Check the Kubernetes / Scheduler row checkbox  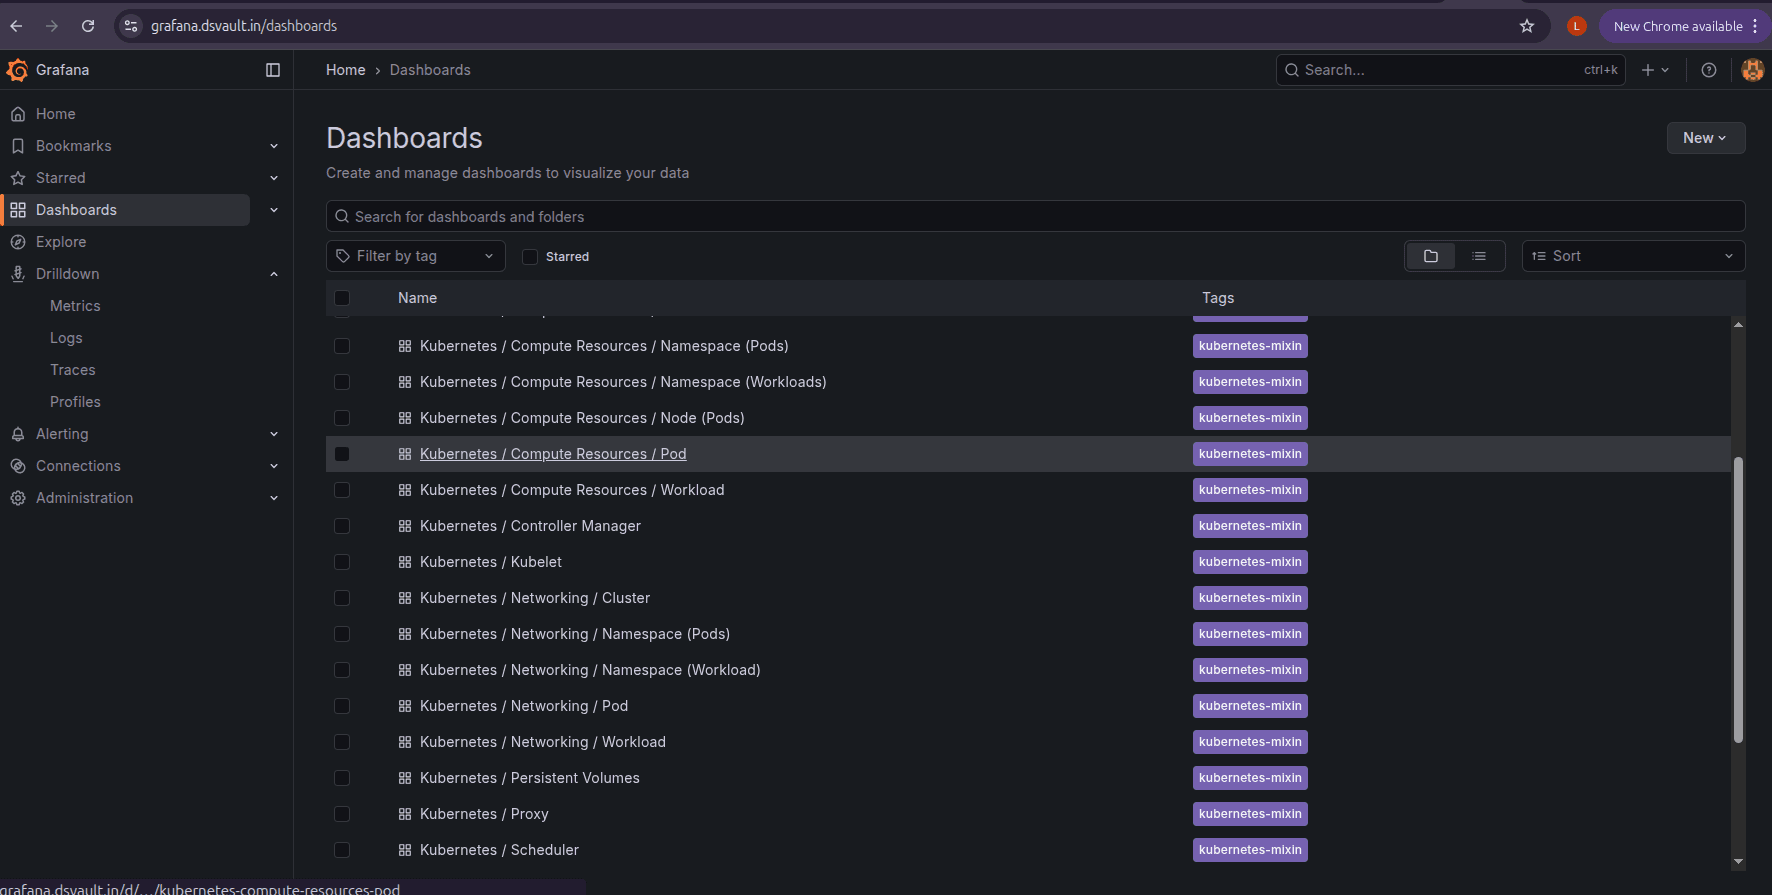click(x=342, y=850)
